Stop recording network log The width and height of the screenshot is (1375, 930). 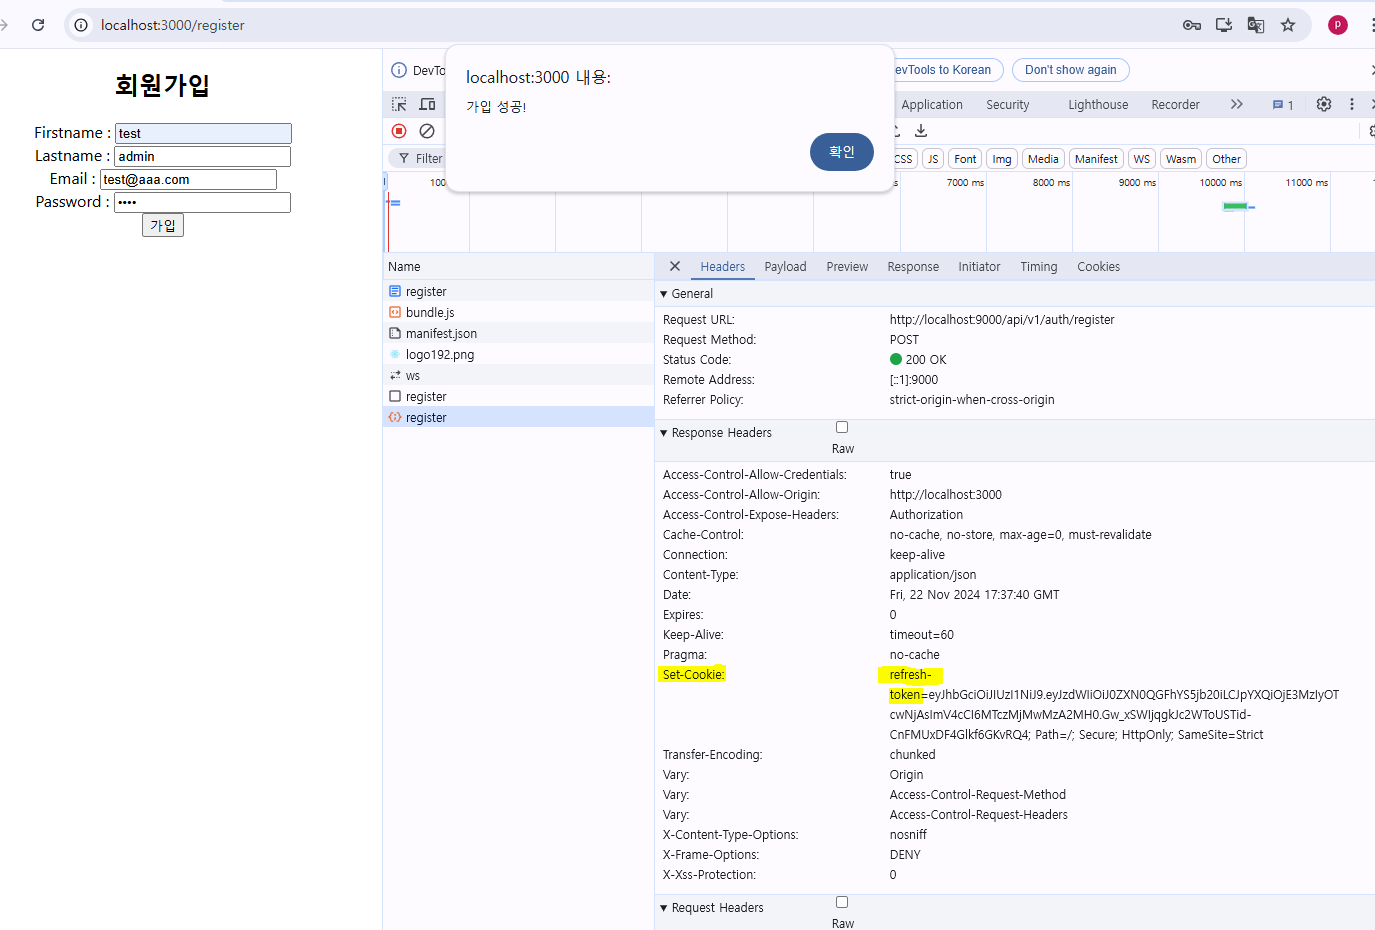399,131
